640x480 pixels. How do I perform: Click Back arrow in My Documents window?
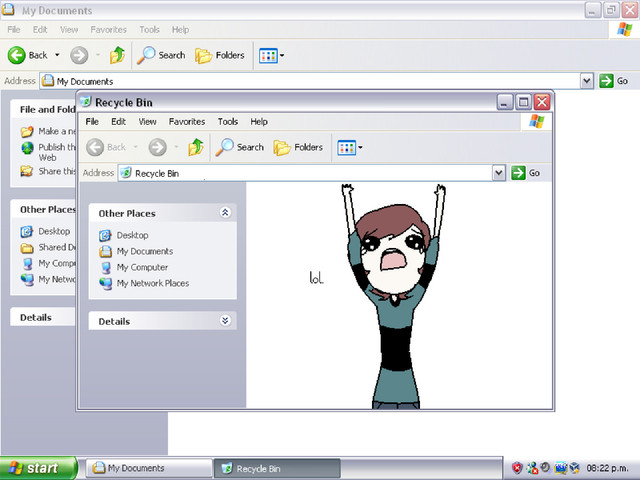17,55
